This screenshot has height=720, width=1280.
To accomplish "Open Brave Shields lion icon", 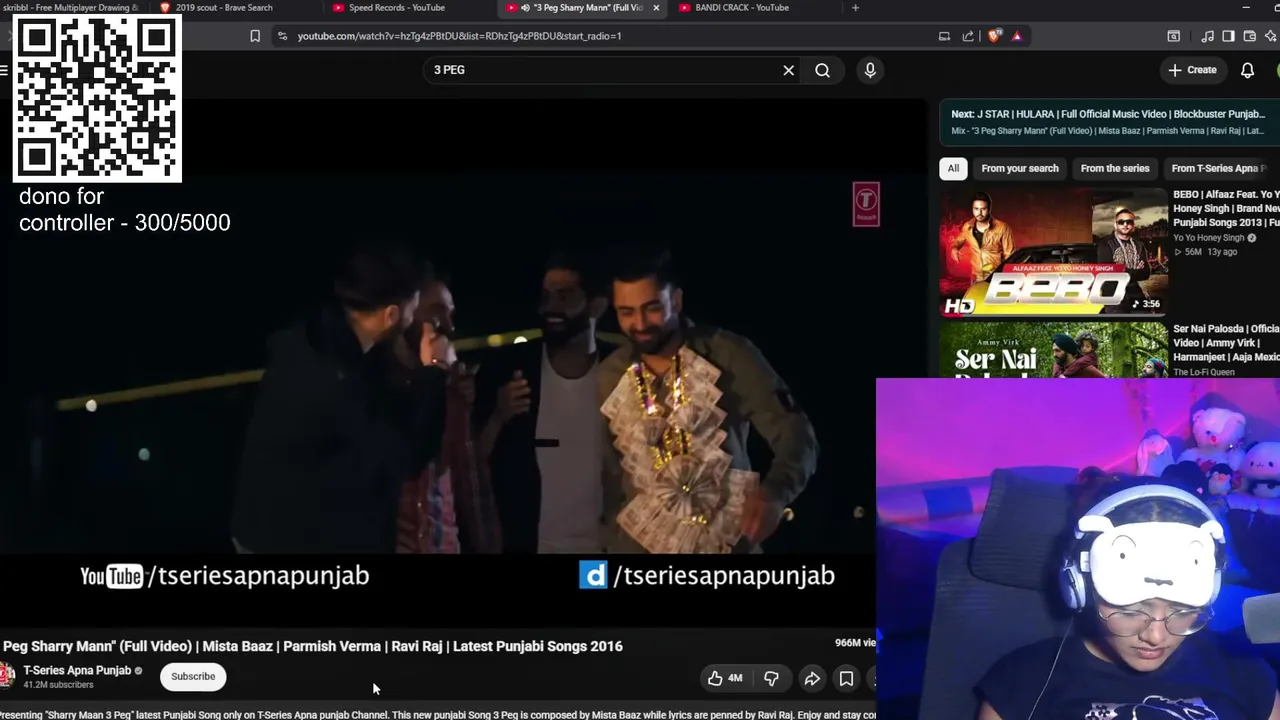I will (x=994, y=36).
